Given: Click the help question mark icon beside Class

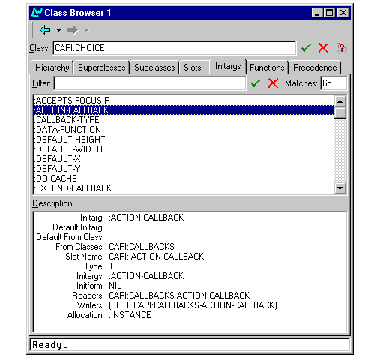Looking at the screenshot, I should pyautogui.click(x=341, y=48).
